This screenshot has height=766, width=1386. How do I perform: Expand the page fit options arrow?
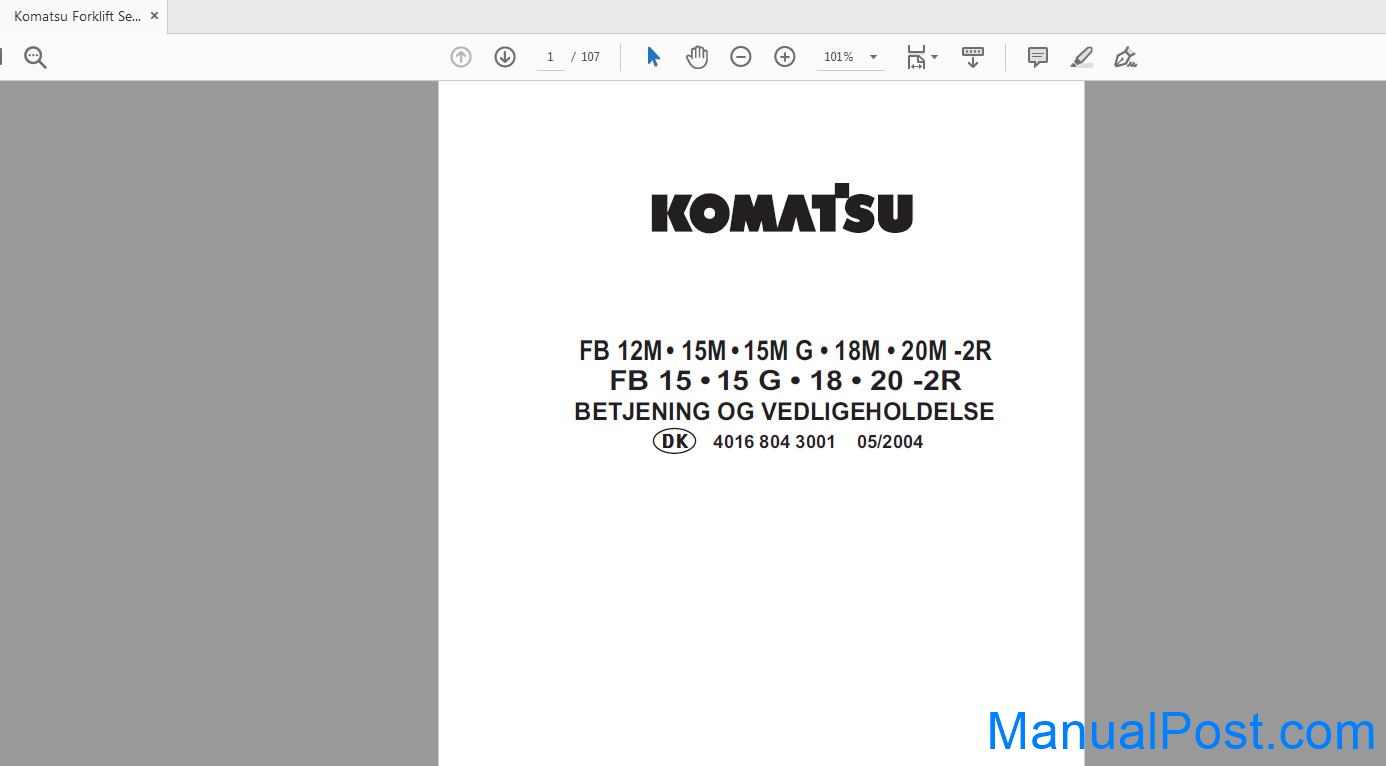[935, 57]
